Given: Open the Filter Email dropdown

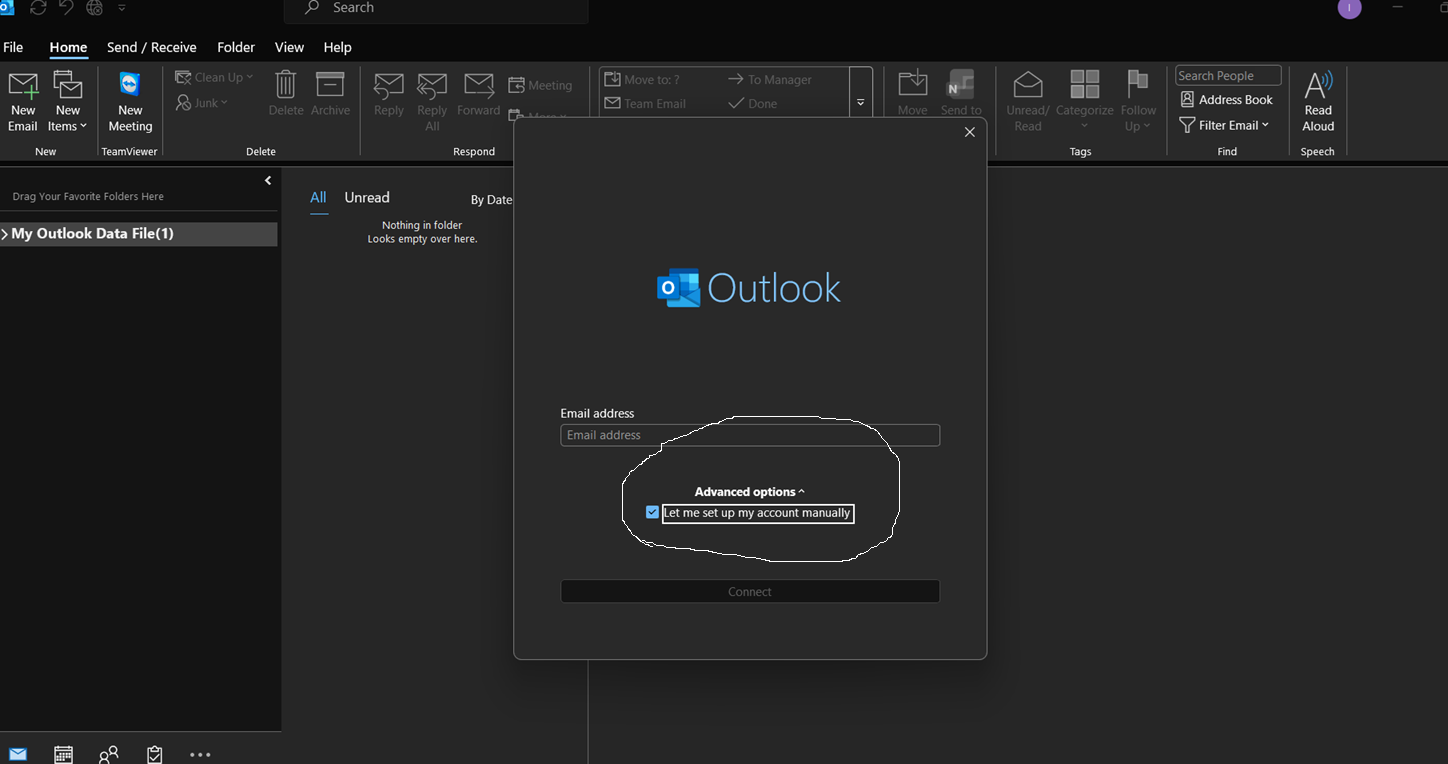Looking at the screenshot, I should [1225, 125].
